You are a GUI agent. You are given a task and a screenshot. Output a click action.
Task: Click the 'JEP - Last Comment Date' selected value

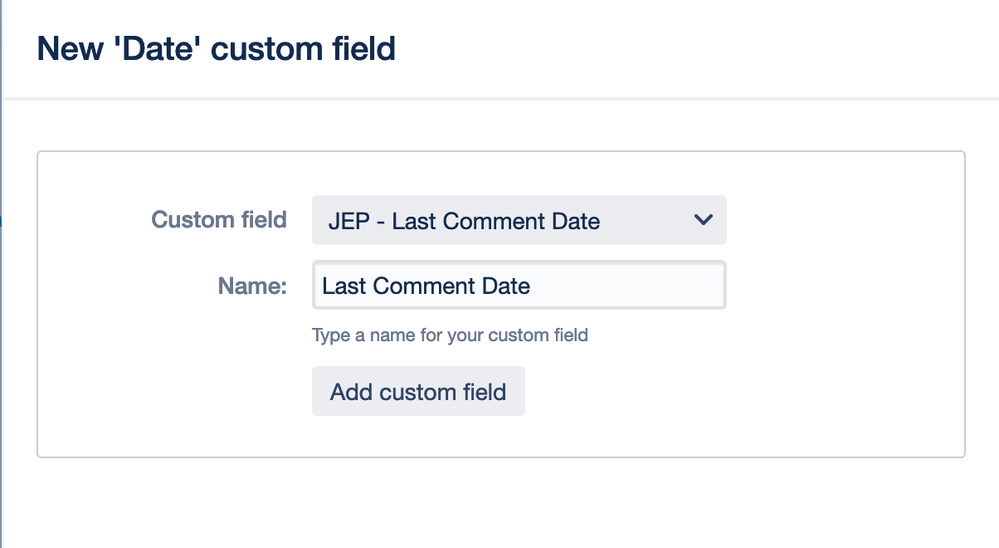click(464, 221)
